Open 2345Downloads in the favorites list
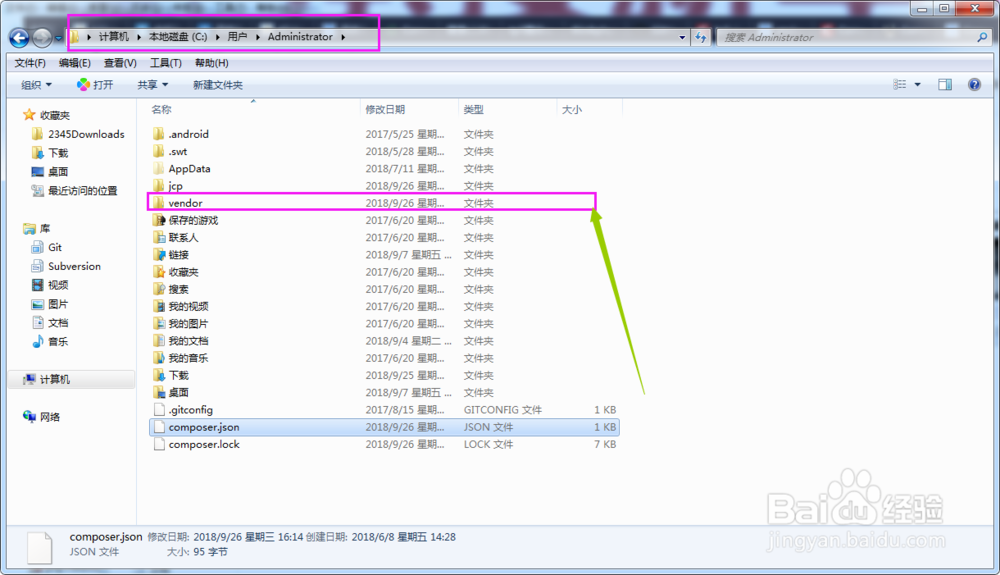1000x575 pixels. 86,134
